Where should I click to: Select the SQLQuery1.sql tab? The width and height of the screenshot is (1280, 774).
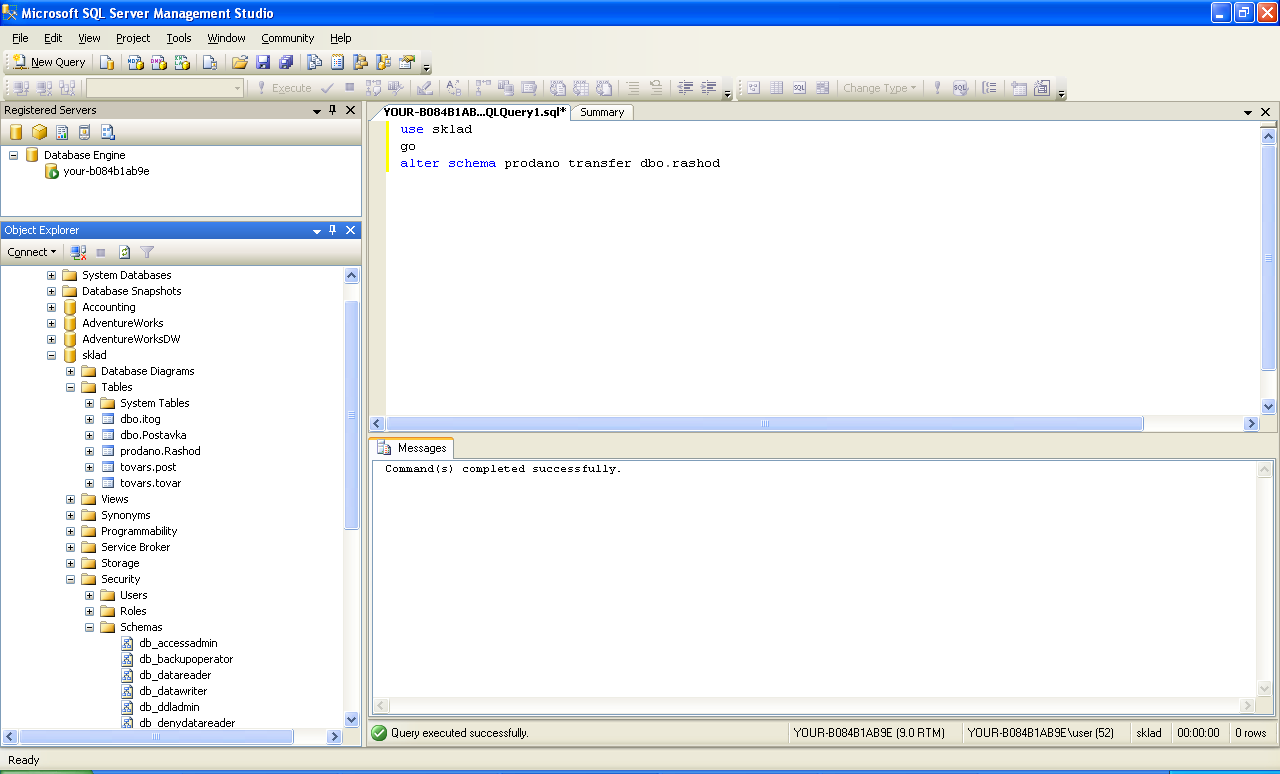474,112
